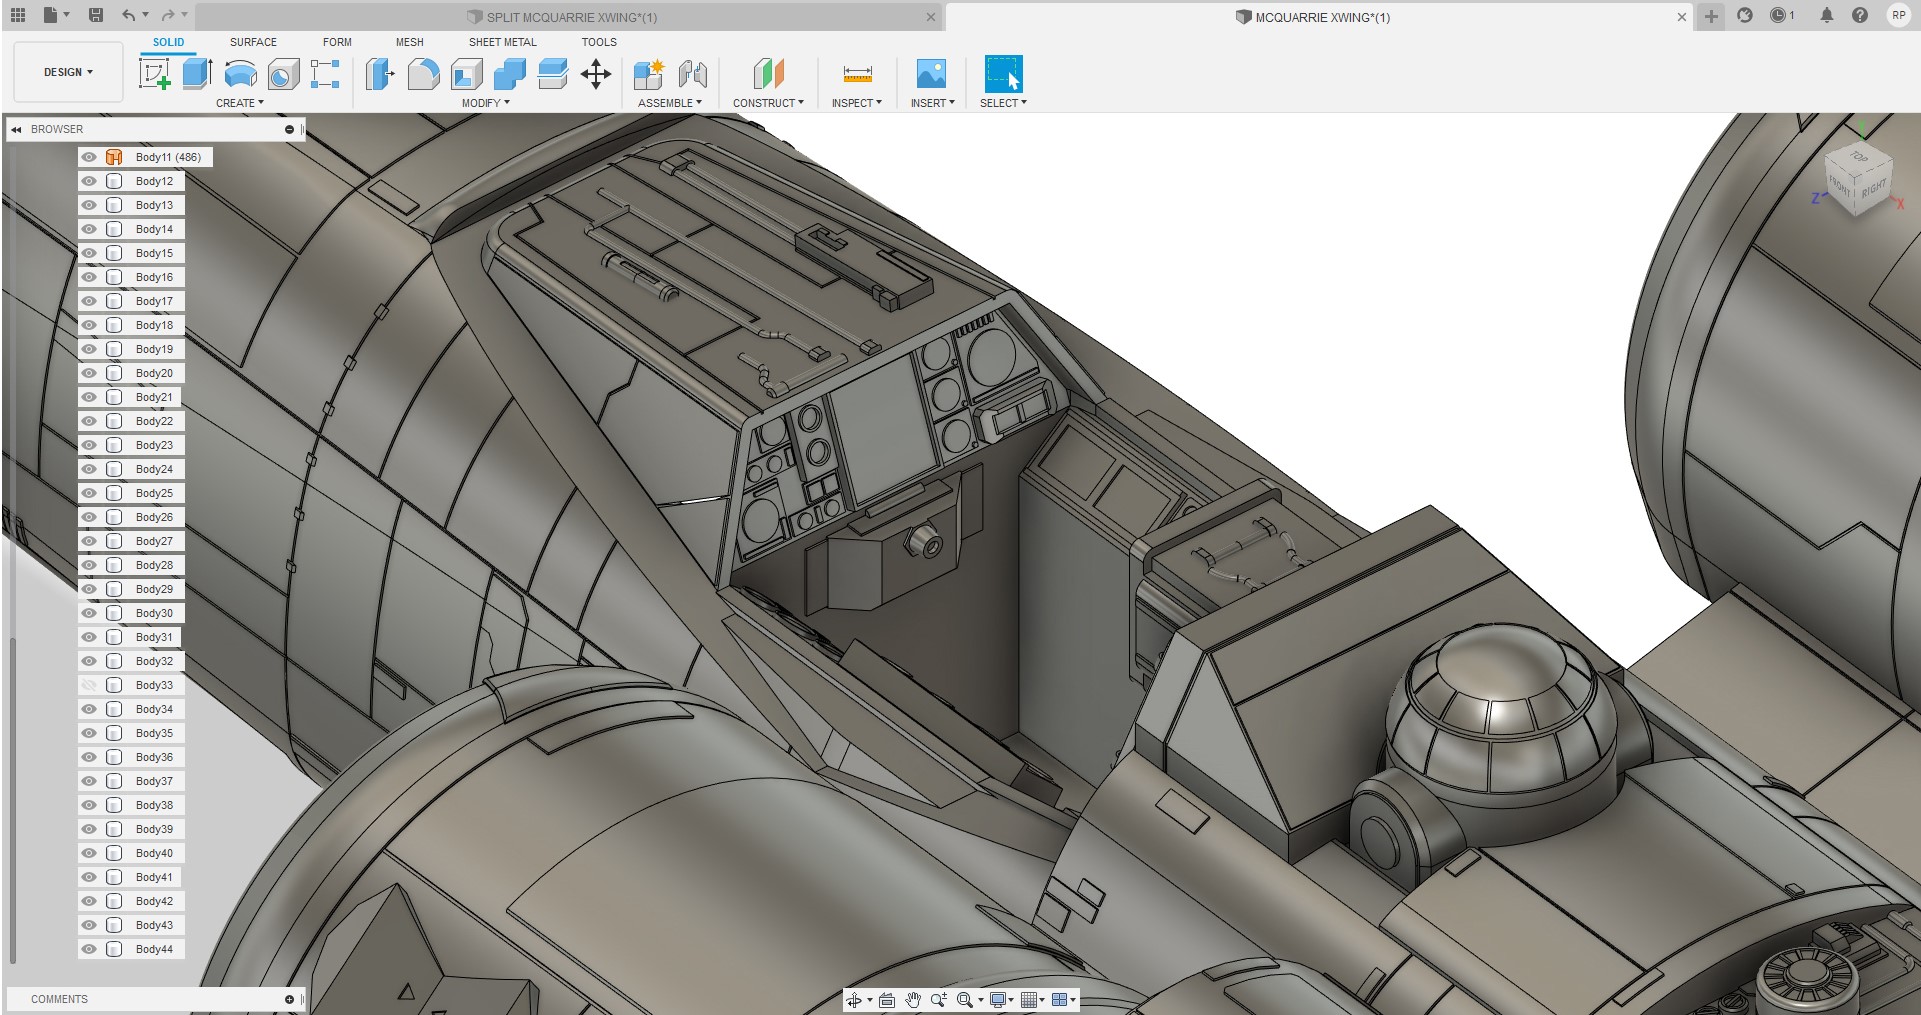1921x1015 pixels.
Task: Click the Offset Plane icon
Action: (x=768, y=74)
